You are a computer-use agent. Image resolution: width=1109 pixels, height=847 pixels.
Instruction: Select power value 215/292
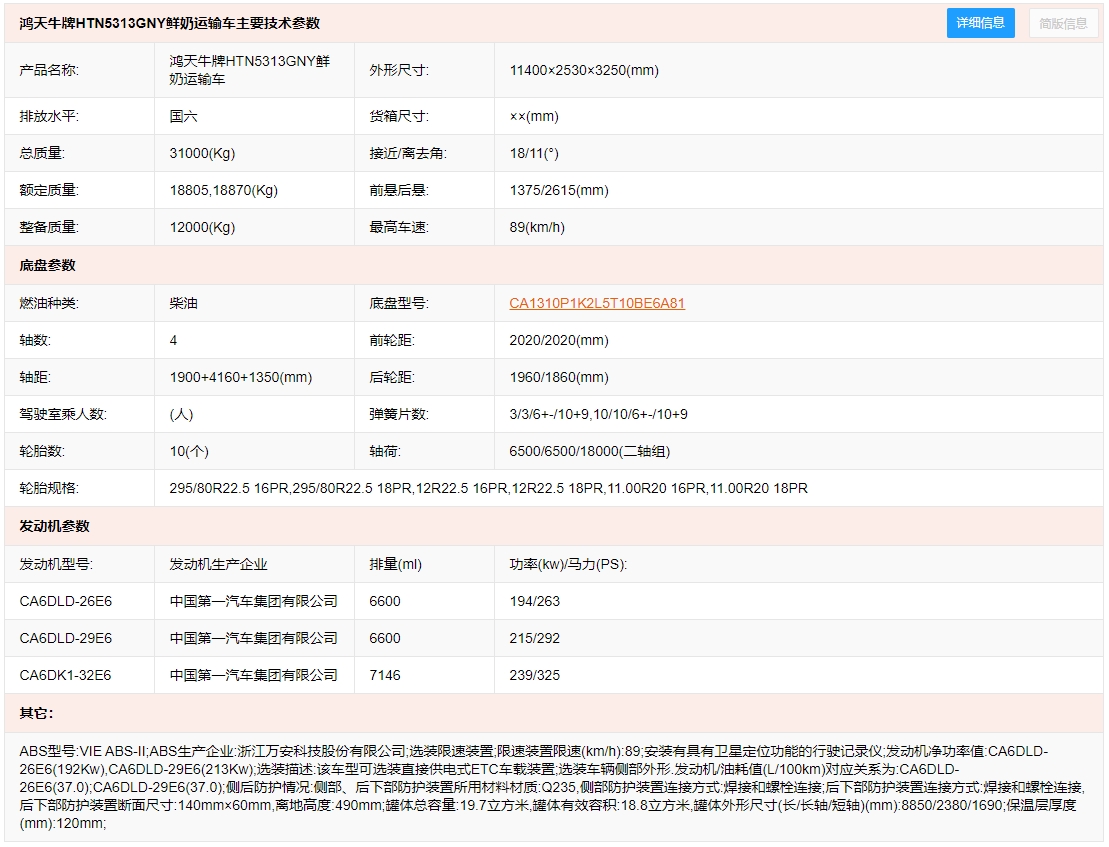[535, 638]
